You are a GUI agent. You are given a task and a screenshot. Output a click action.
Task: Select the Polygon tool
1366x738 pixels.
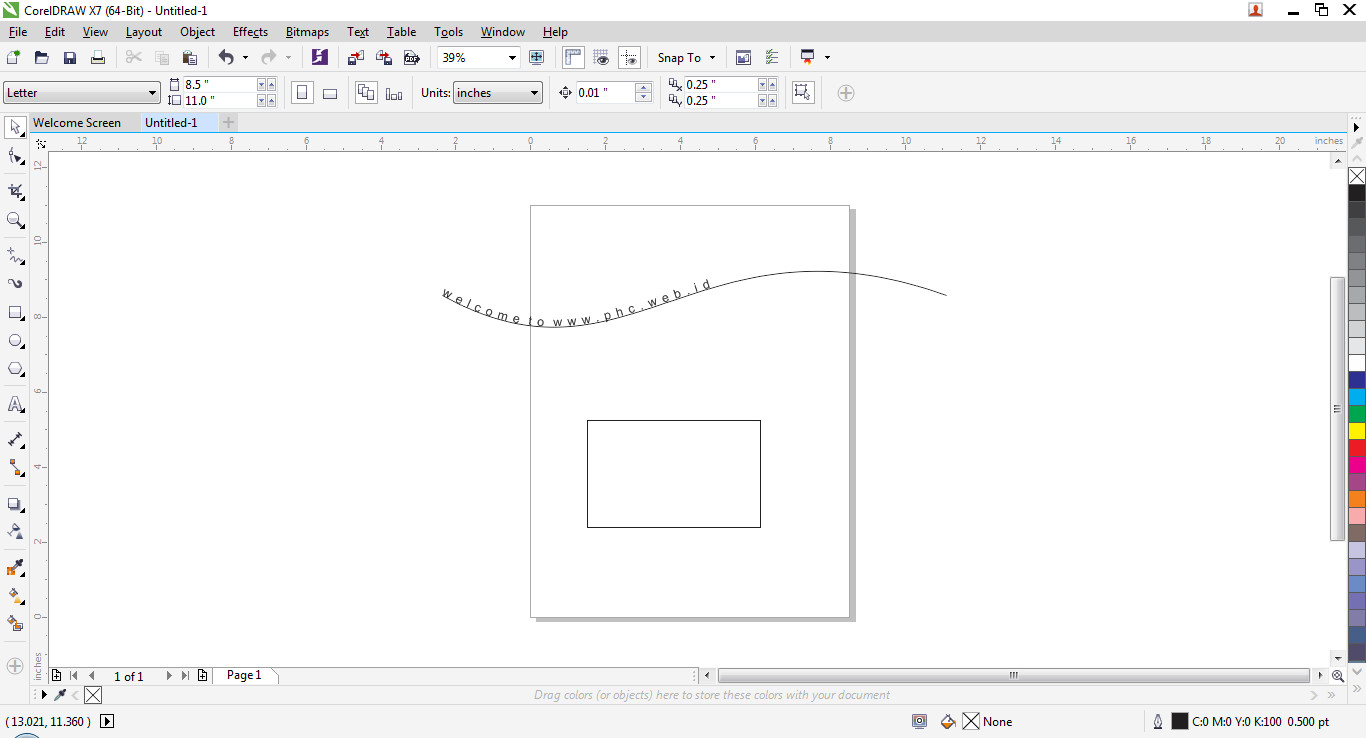tap(16, 370)
